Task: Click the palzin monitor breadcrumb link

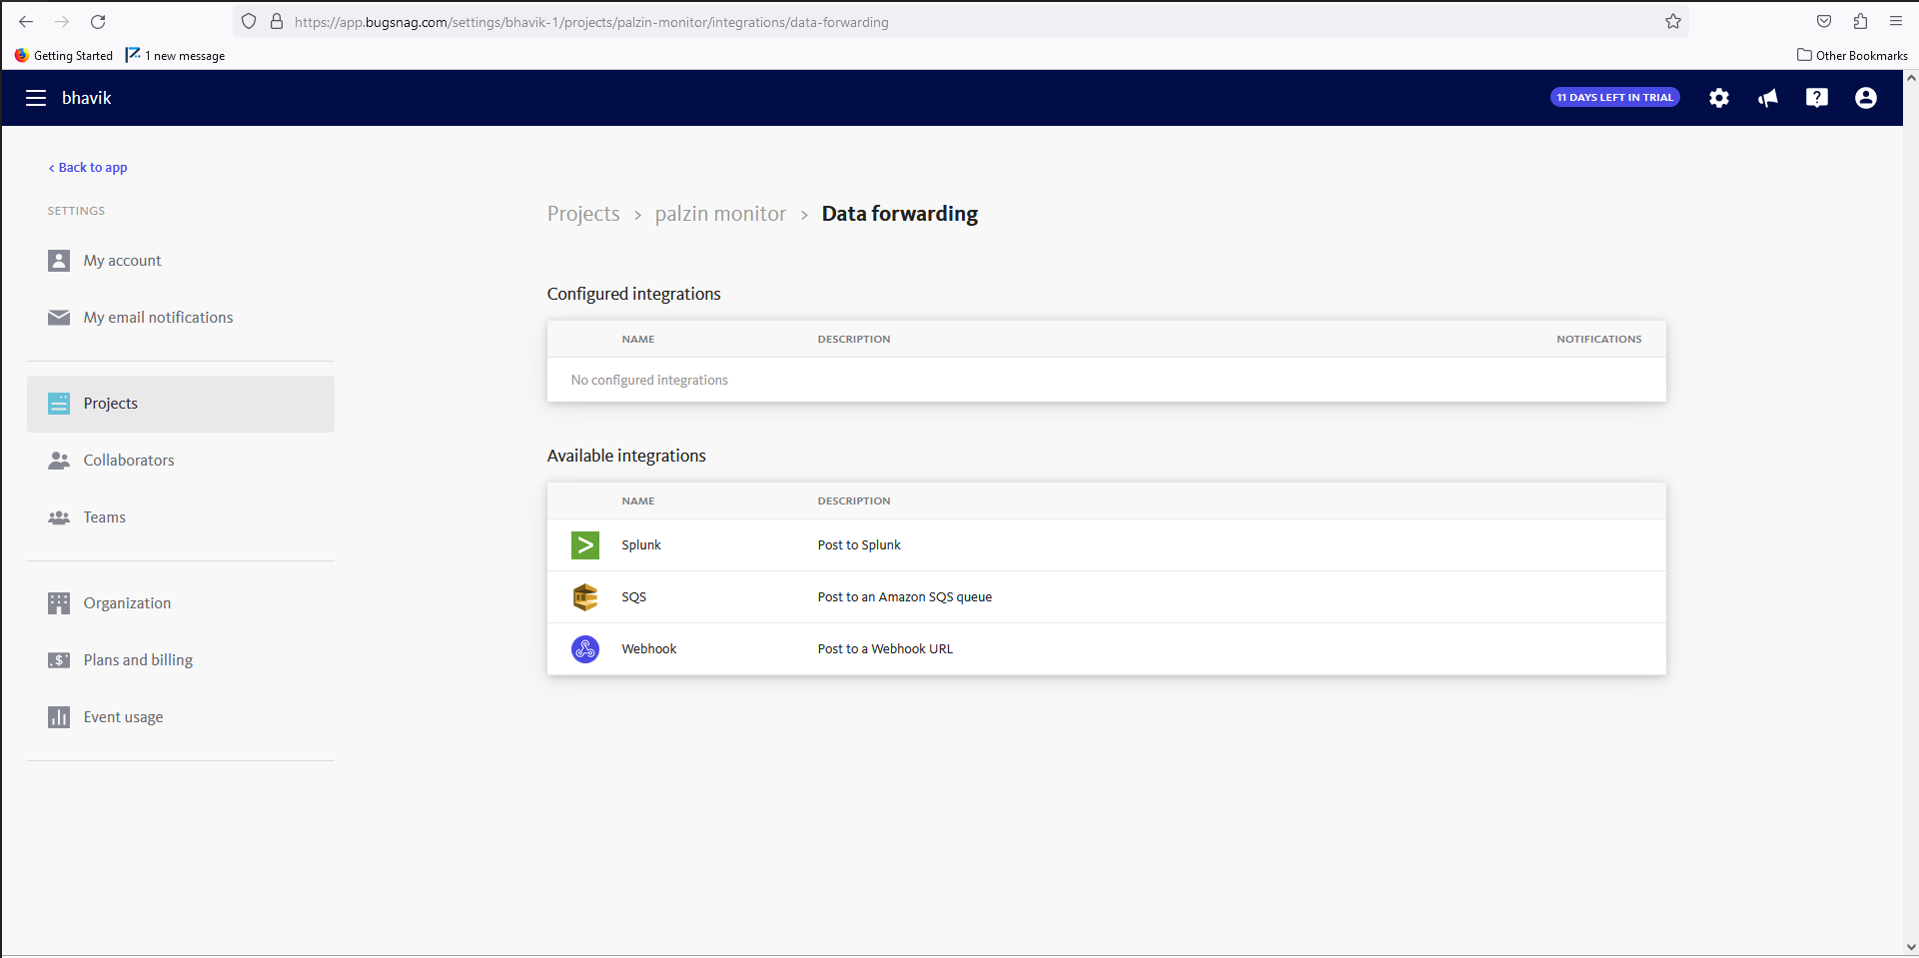Action: click(720, 214)
